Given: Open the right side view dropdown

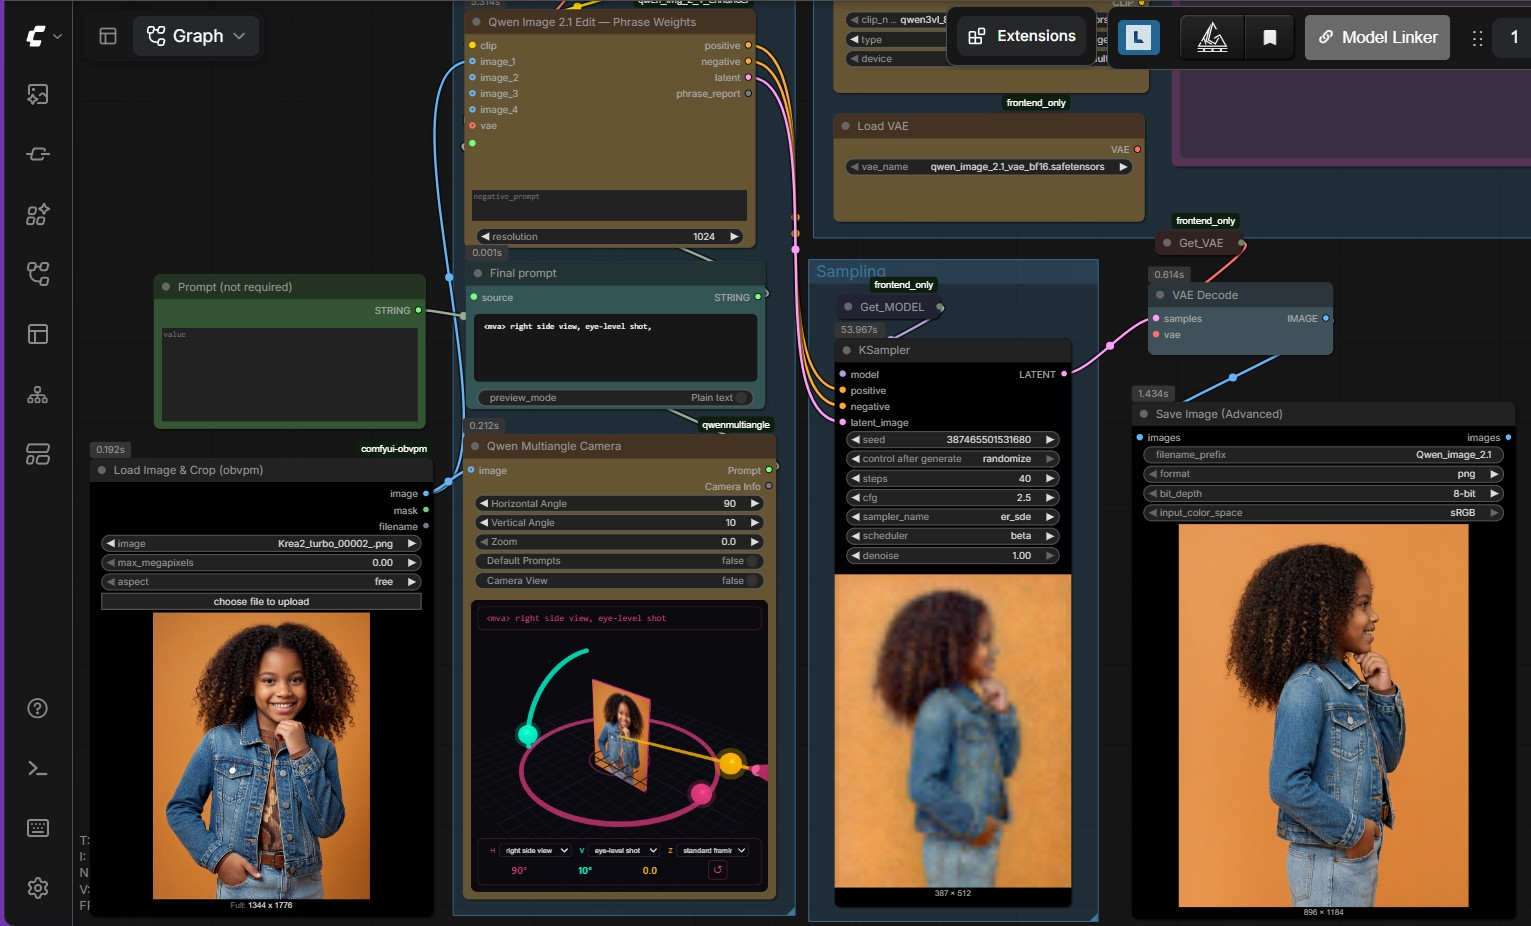Looking at the screenshot, I should click(x=535, y=851).
